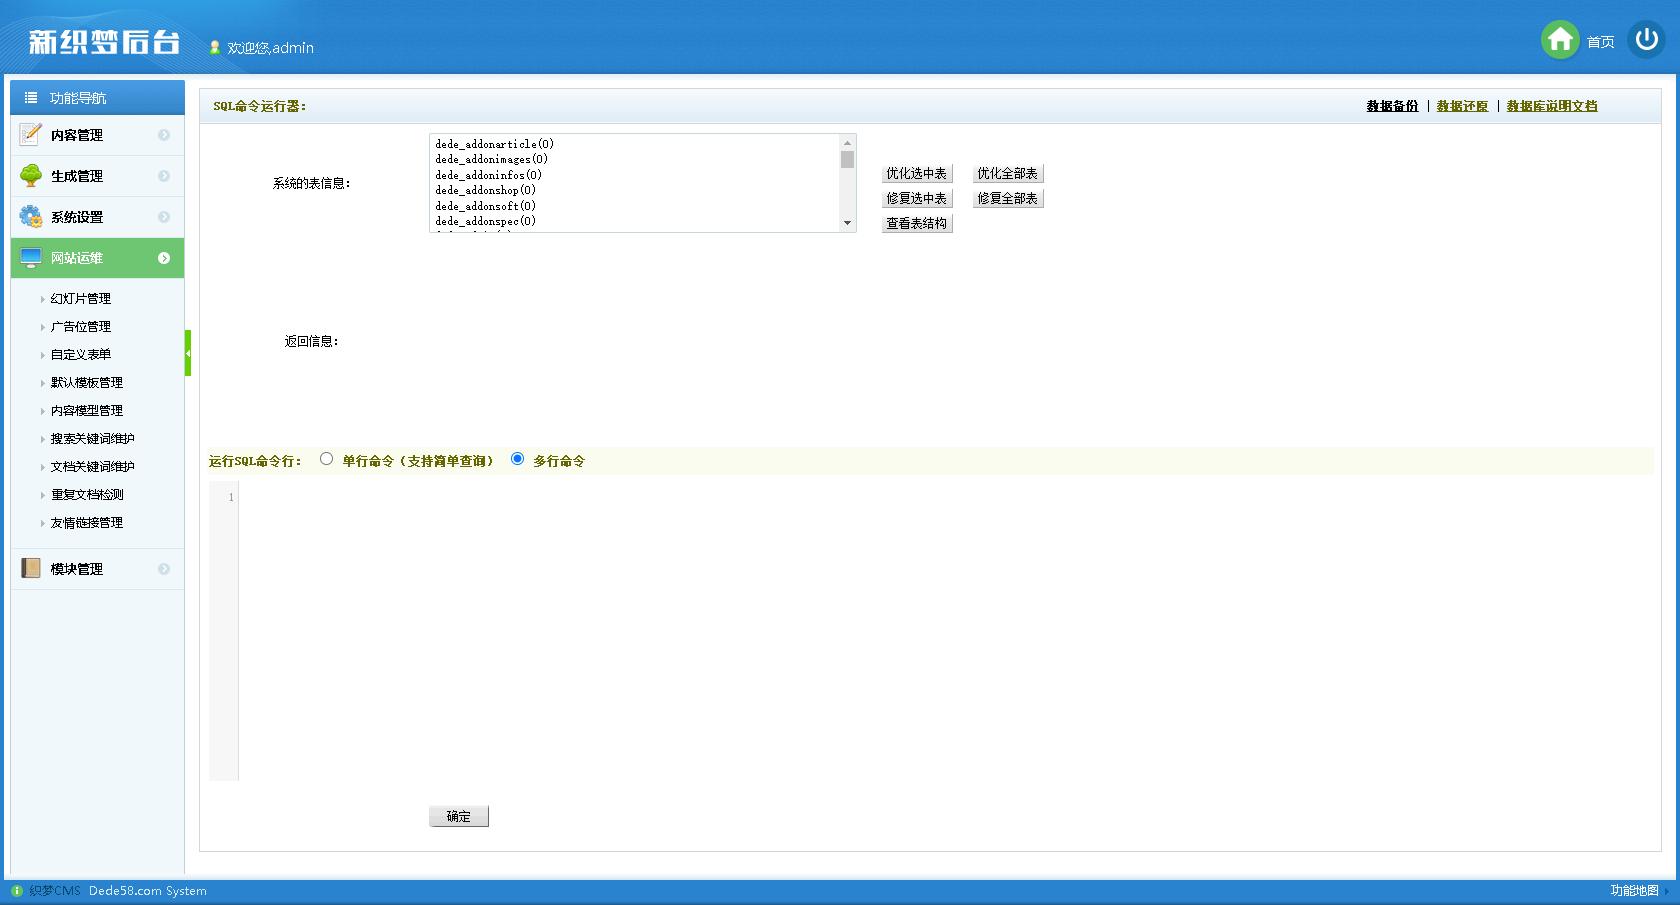The width and height of the screenshot is (1680, 905).
Task: Open the 内容管理 pencil icon in sidebar
Action: point(29,135)
